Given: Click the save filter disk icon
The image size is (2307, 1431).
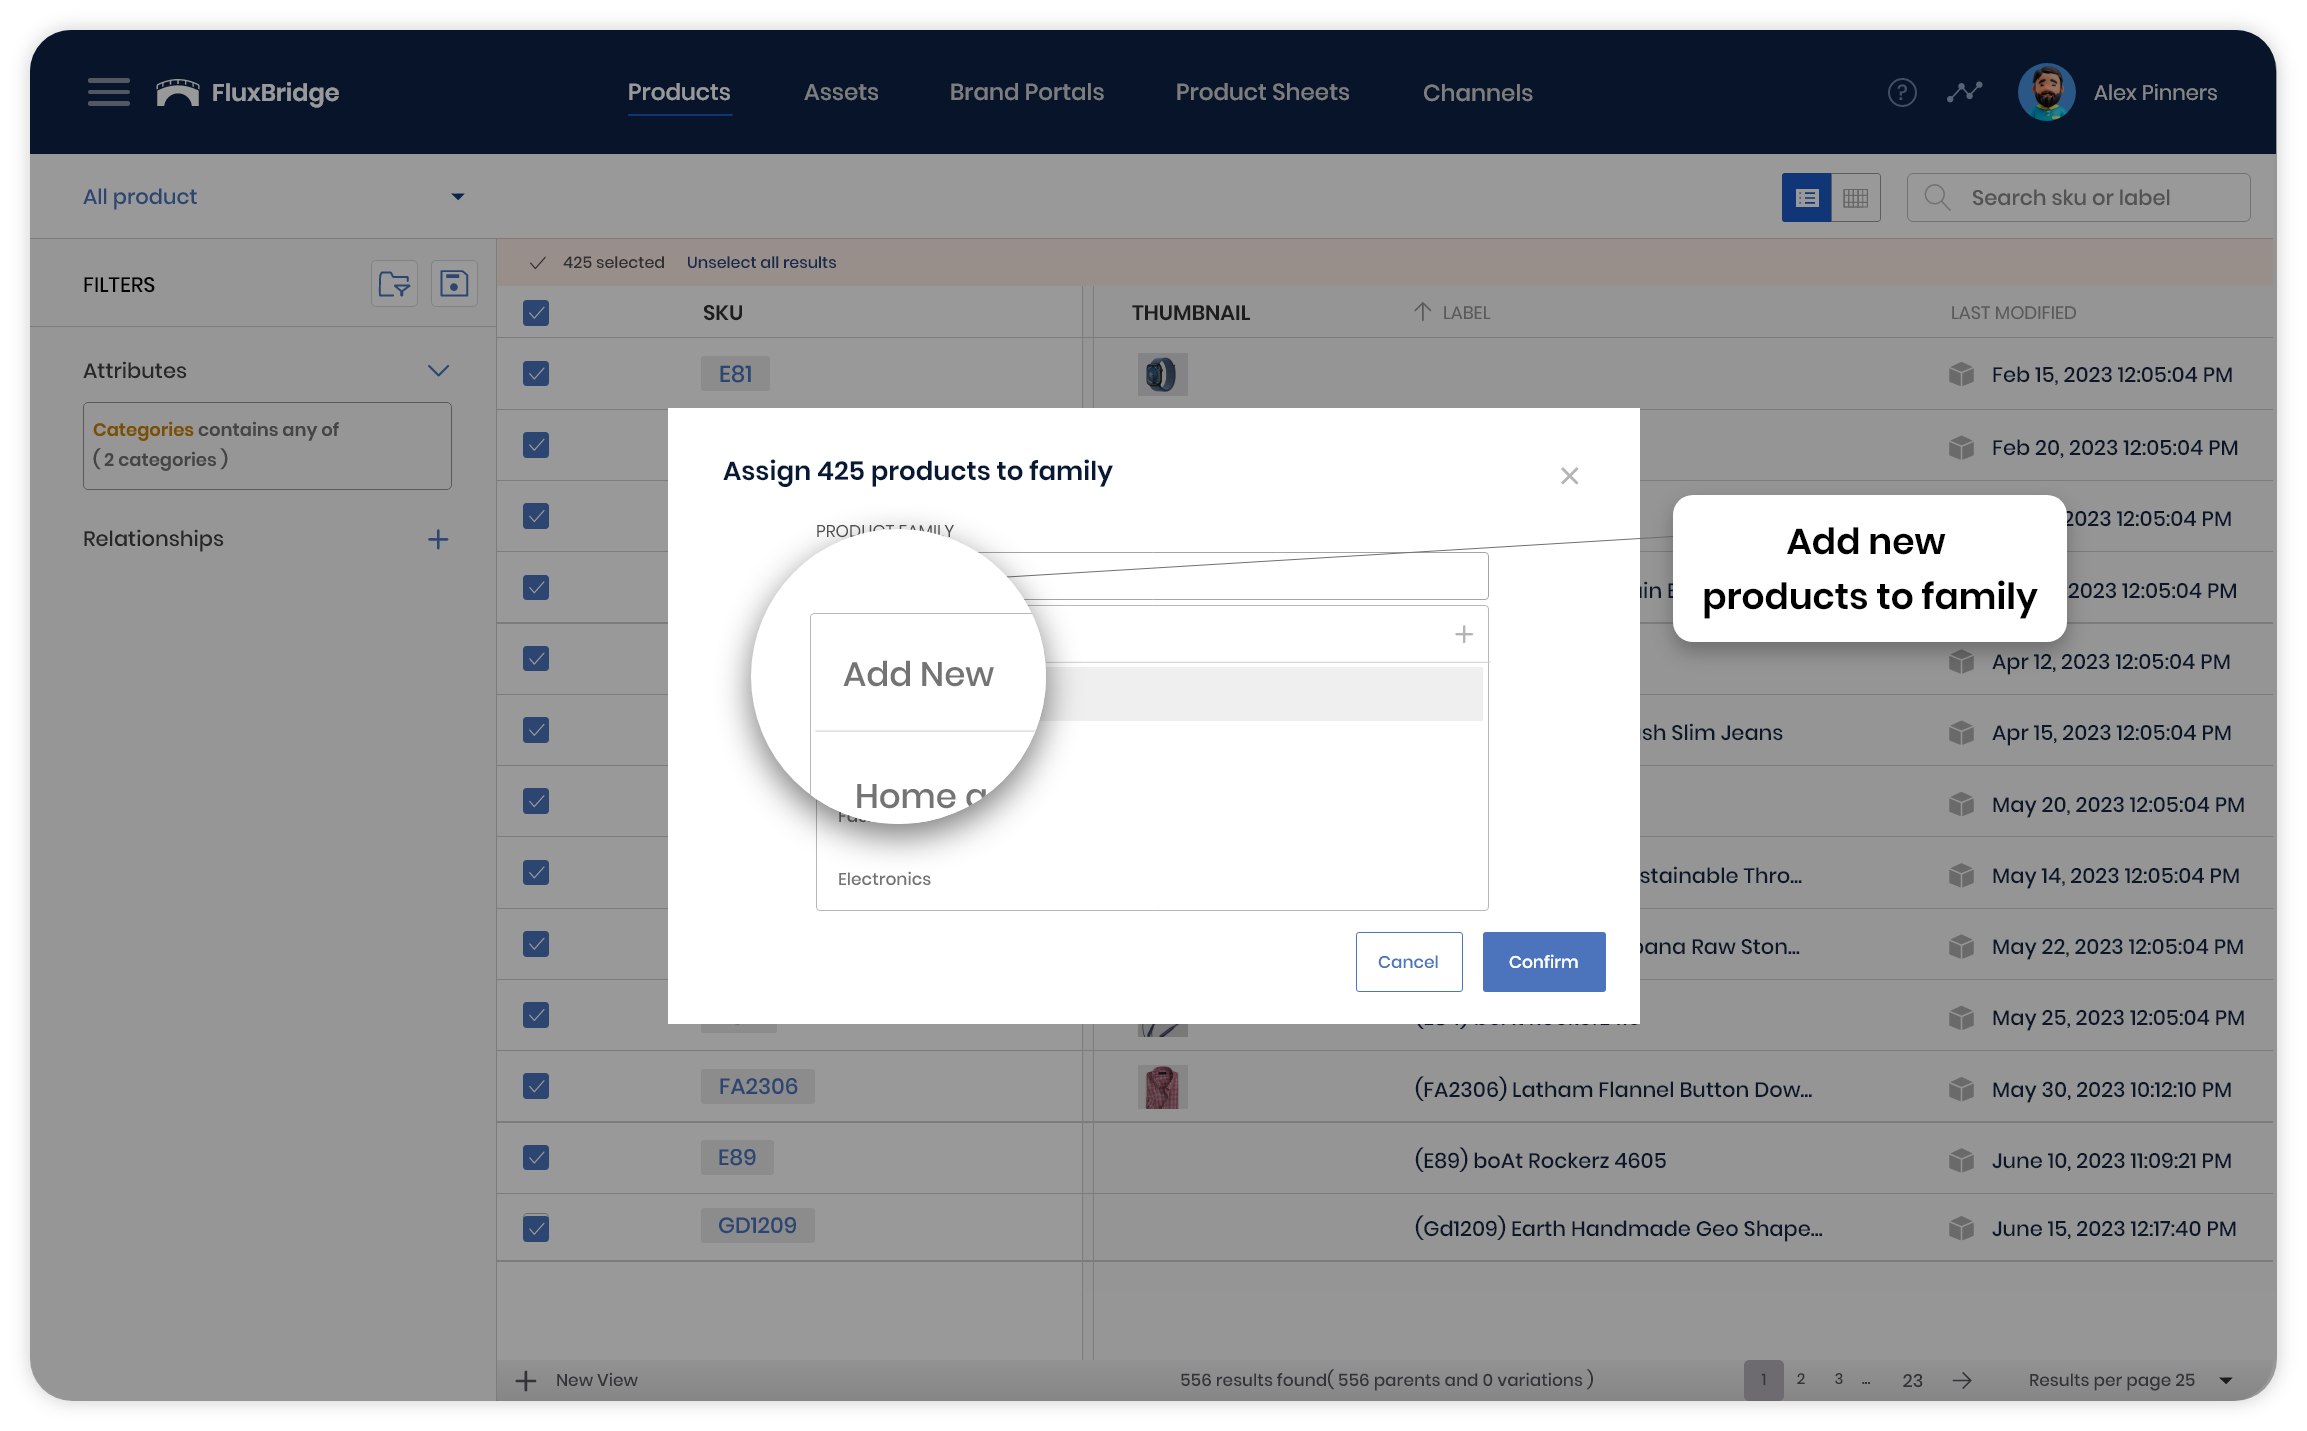Looking at the screenshot, I should tap(454, 285).
